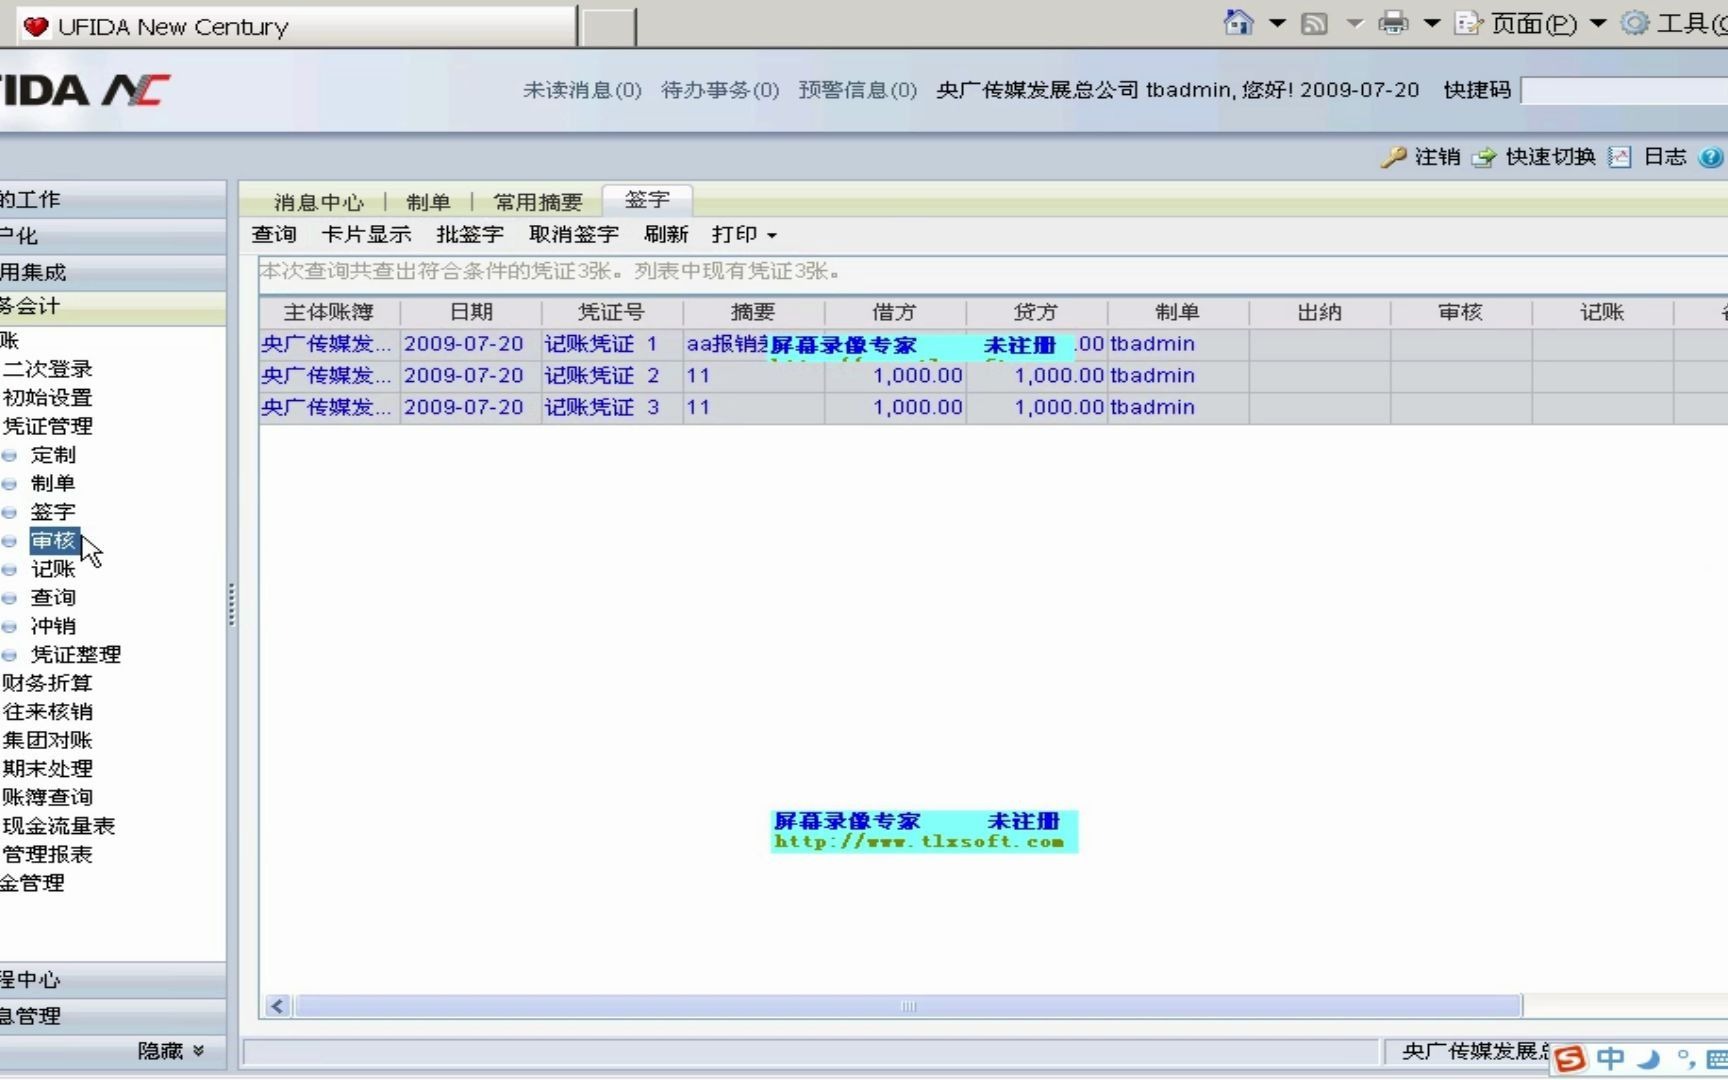Open 签字 in the left tree

pos(53,512)
